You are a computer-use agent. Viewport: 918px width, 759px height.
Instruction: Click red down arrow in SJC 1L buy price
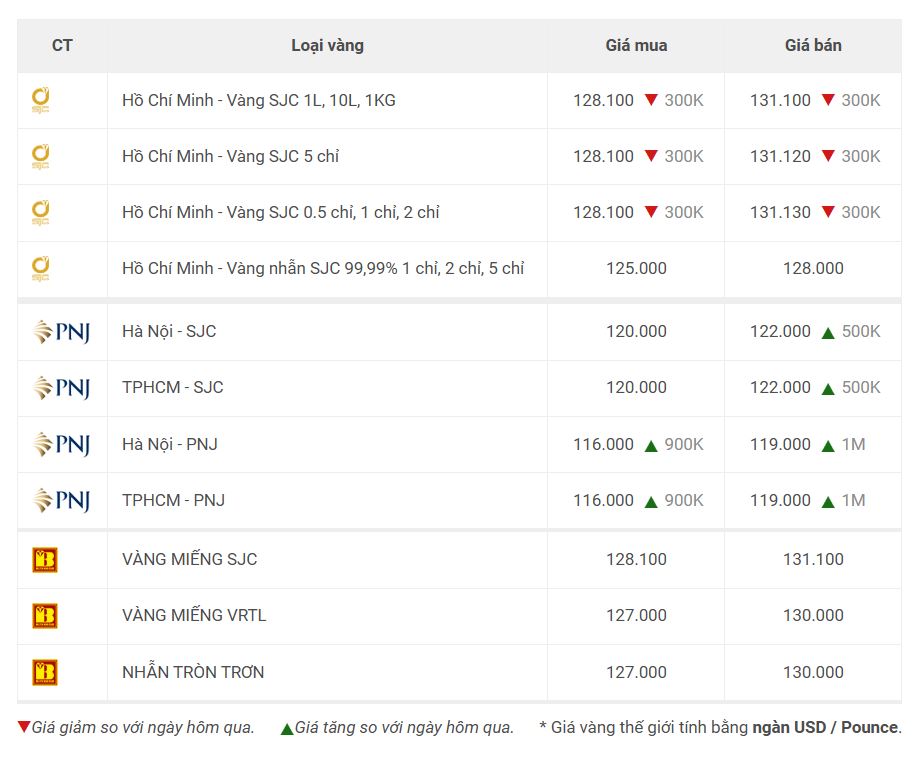coord(650,100)
